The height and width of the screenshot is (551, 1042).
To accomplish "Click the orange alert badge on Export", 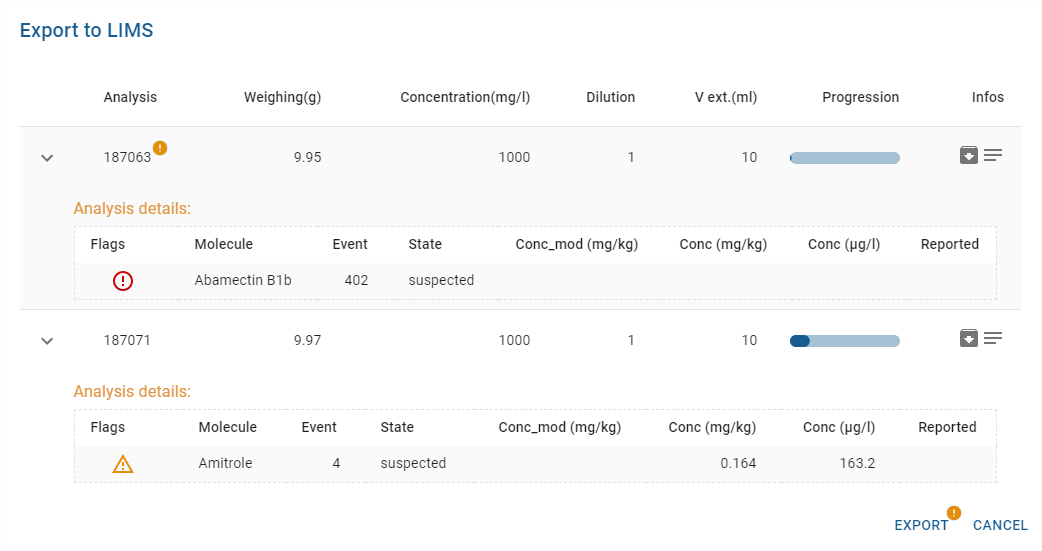I will click(x=953, y=513).
